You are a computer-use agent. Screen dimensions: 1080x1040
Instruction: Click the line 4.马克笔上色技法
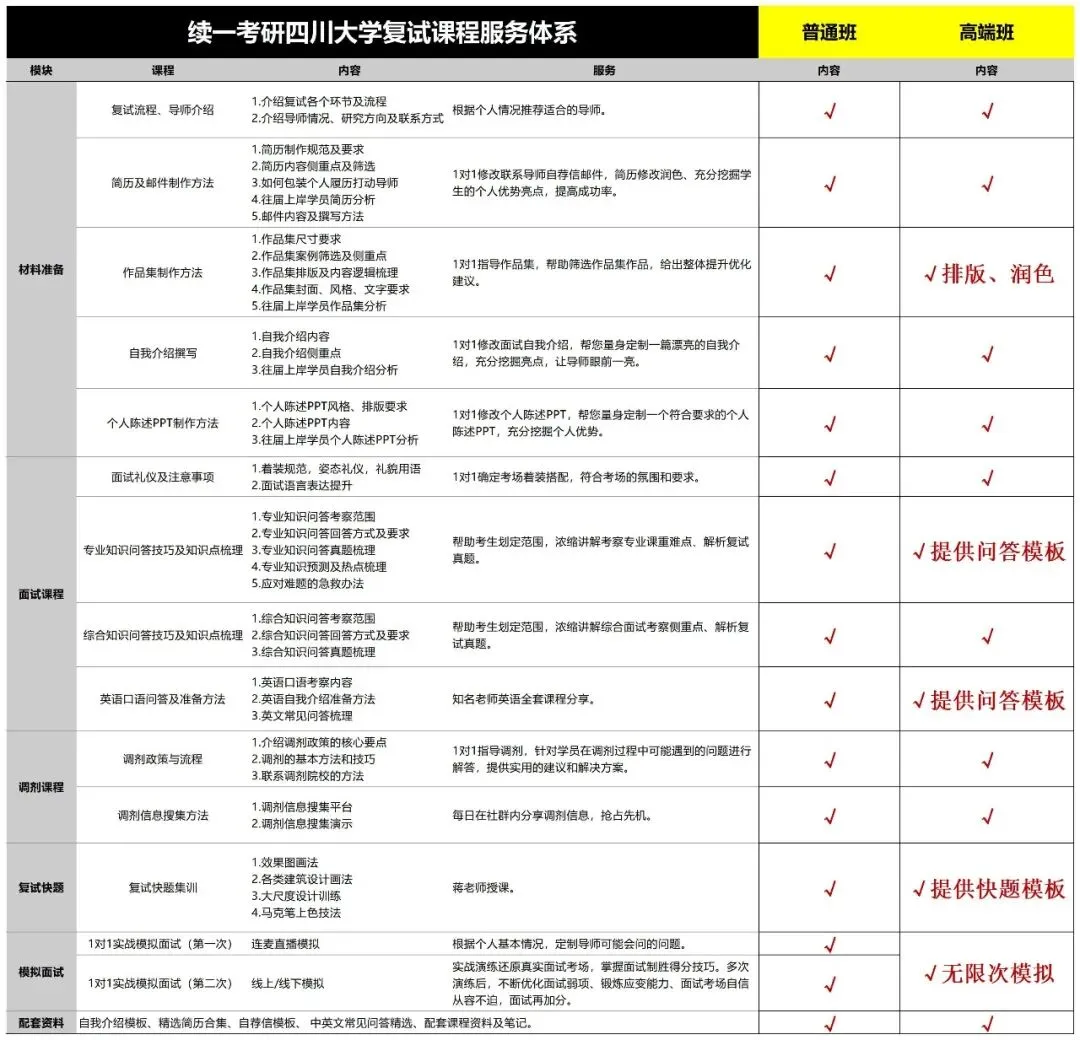[296, 913]
